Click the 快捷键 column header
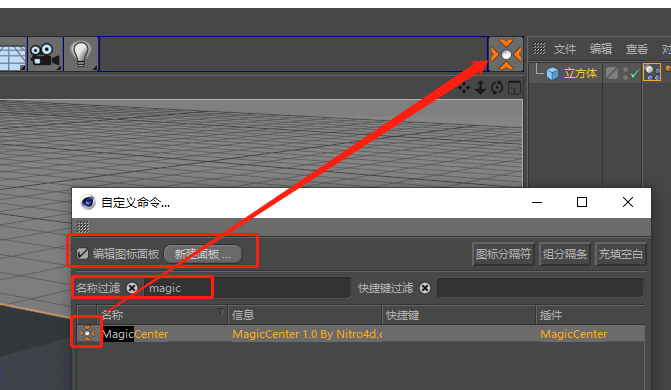 (458, 315)
